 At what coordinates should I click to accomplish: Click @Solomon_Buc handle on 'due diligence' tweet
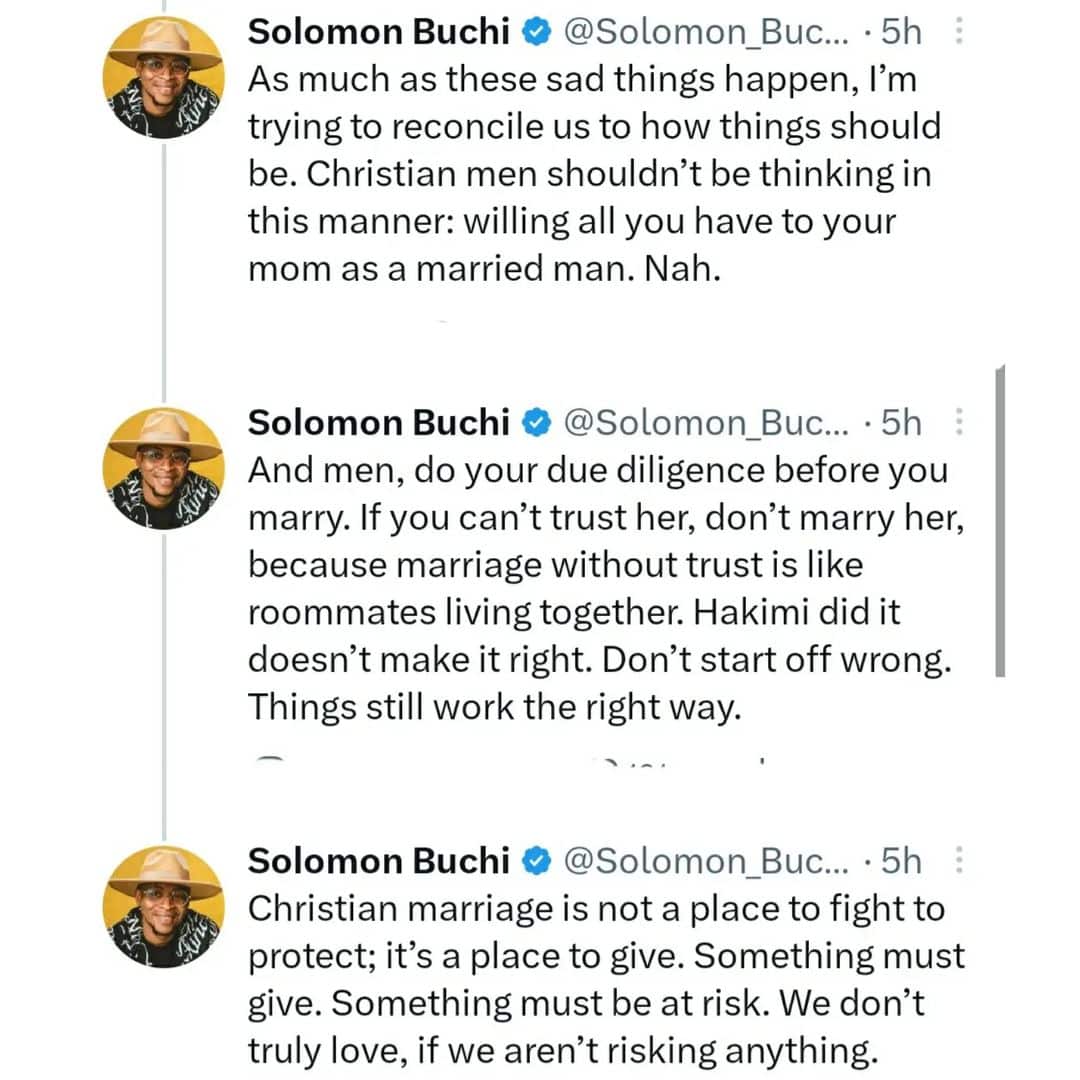coord(705,423)
